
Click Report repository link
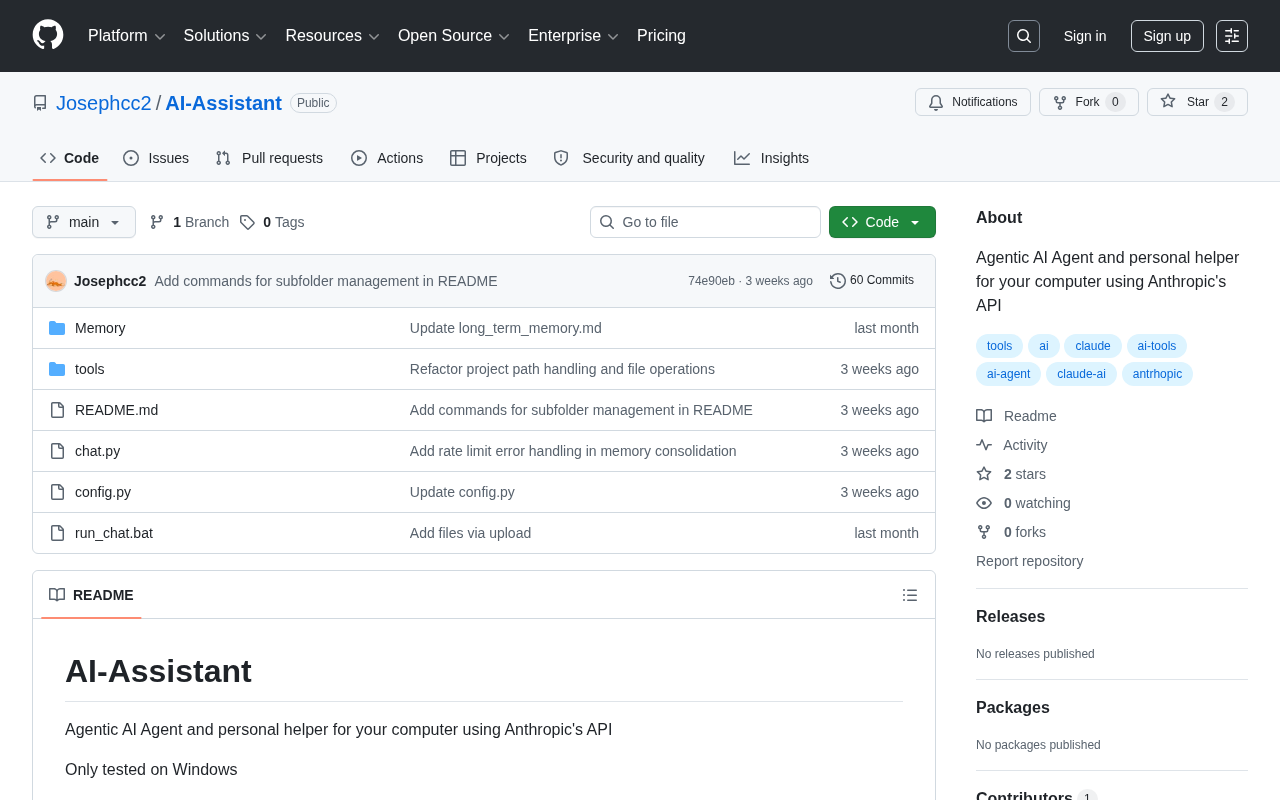[1029, 561]
